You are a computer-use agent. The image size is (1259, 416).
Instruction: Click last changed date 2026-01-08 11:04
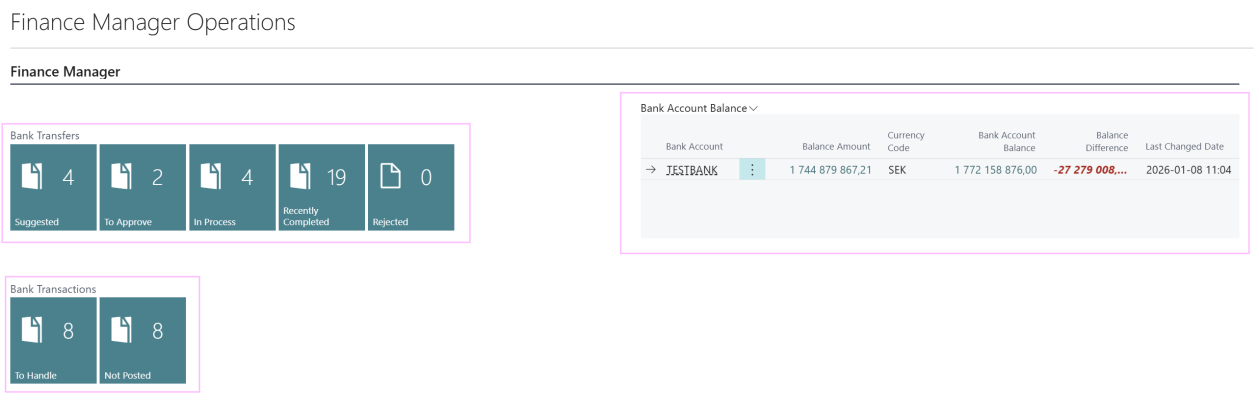pyautogui.click(x=1188, y=170)
